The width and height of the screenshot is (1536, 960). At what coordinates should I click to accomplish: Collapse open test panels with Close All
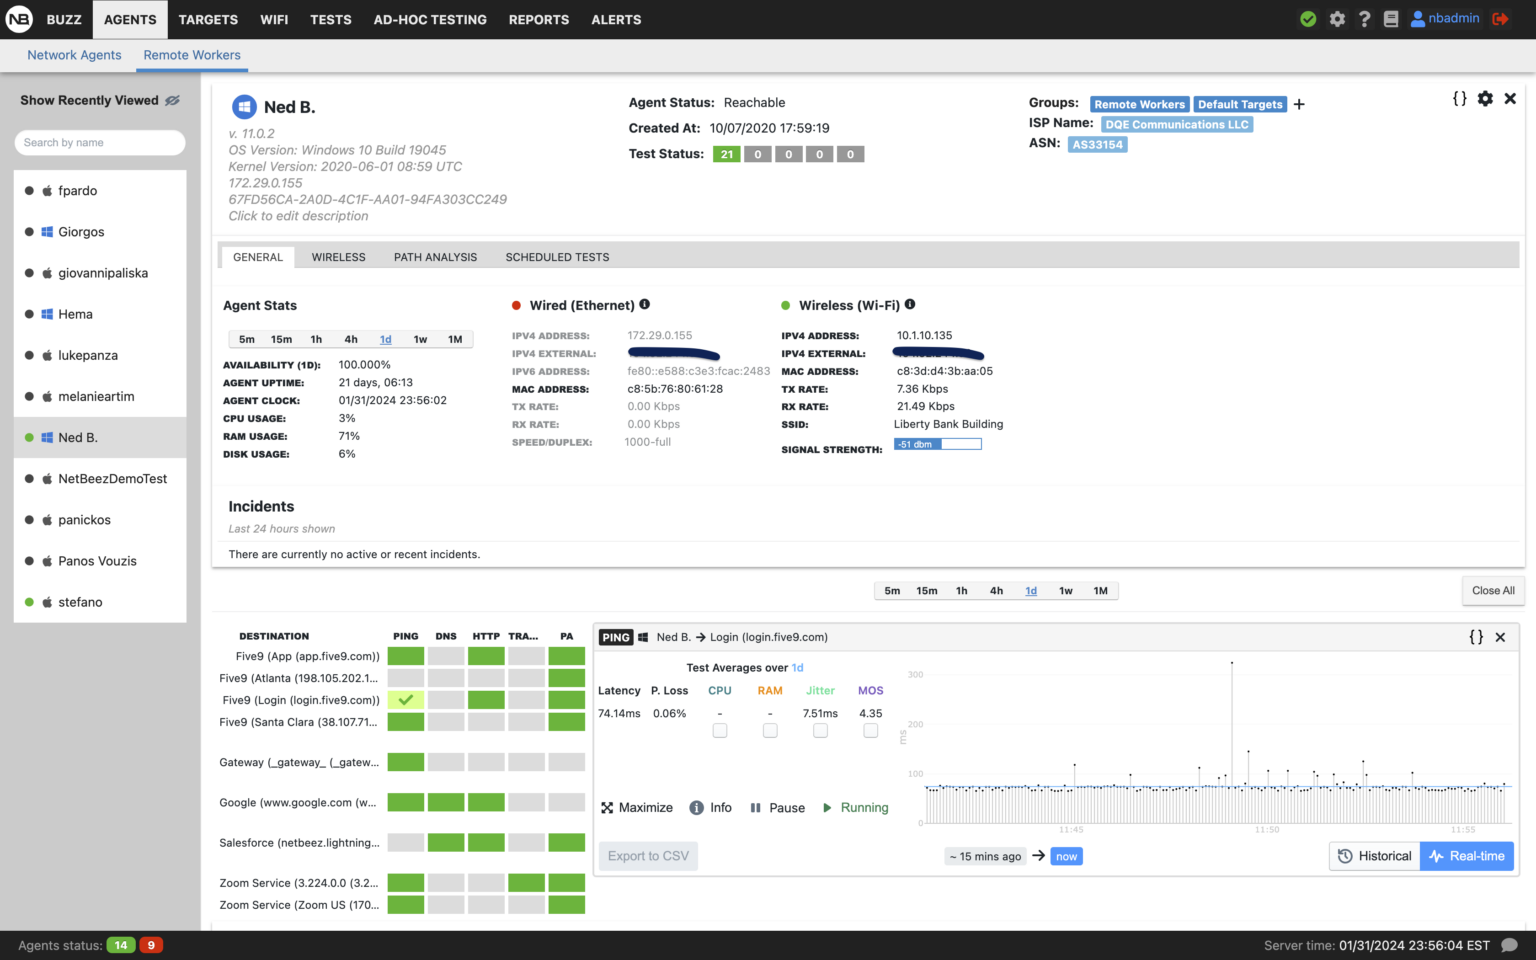pos(1492,590)
